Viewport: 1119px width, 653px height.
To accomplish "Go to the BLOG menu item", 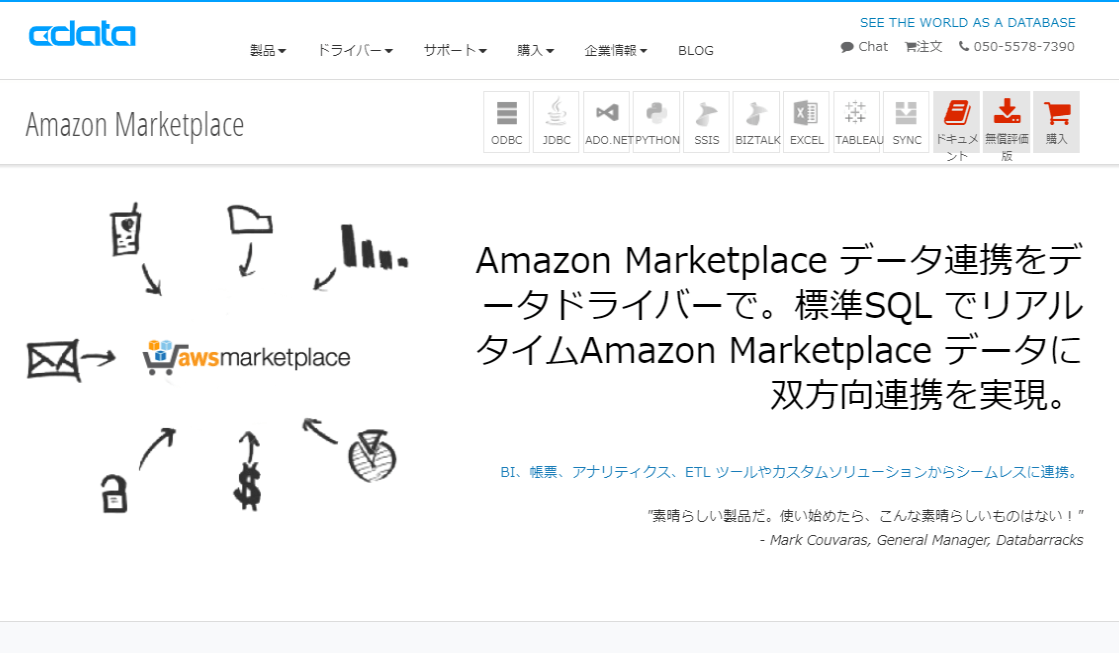I will (x=696, y=51).
